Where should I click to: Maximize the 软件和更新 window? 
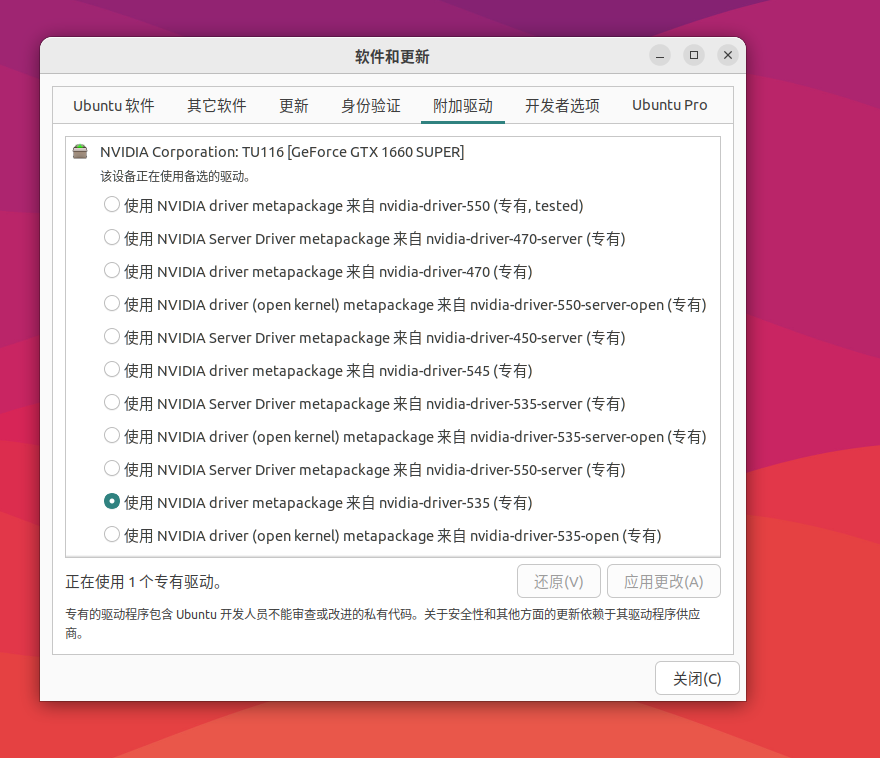(x=694, y=55)
